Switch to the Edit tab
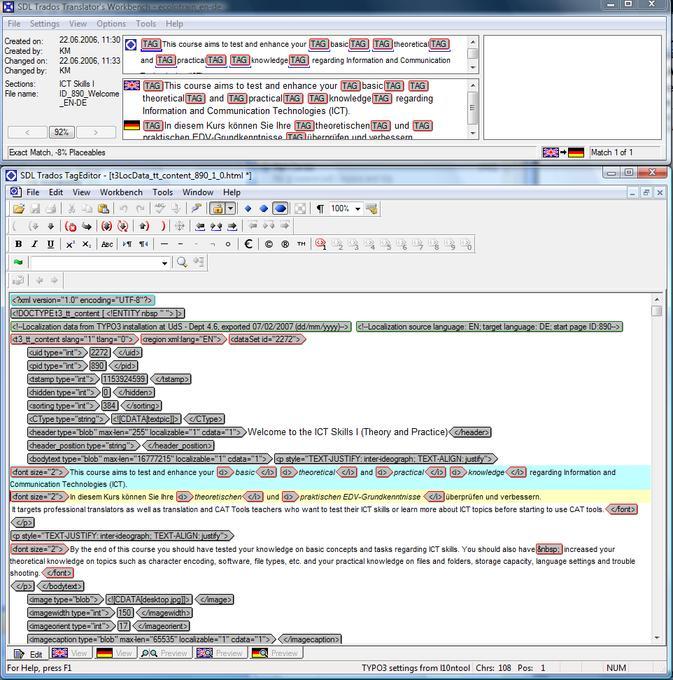Screen dimensions: 673x680 [28, 654]
